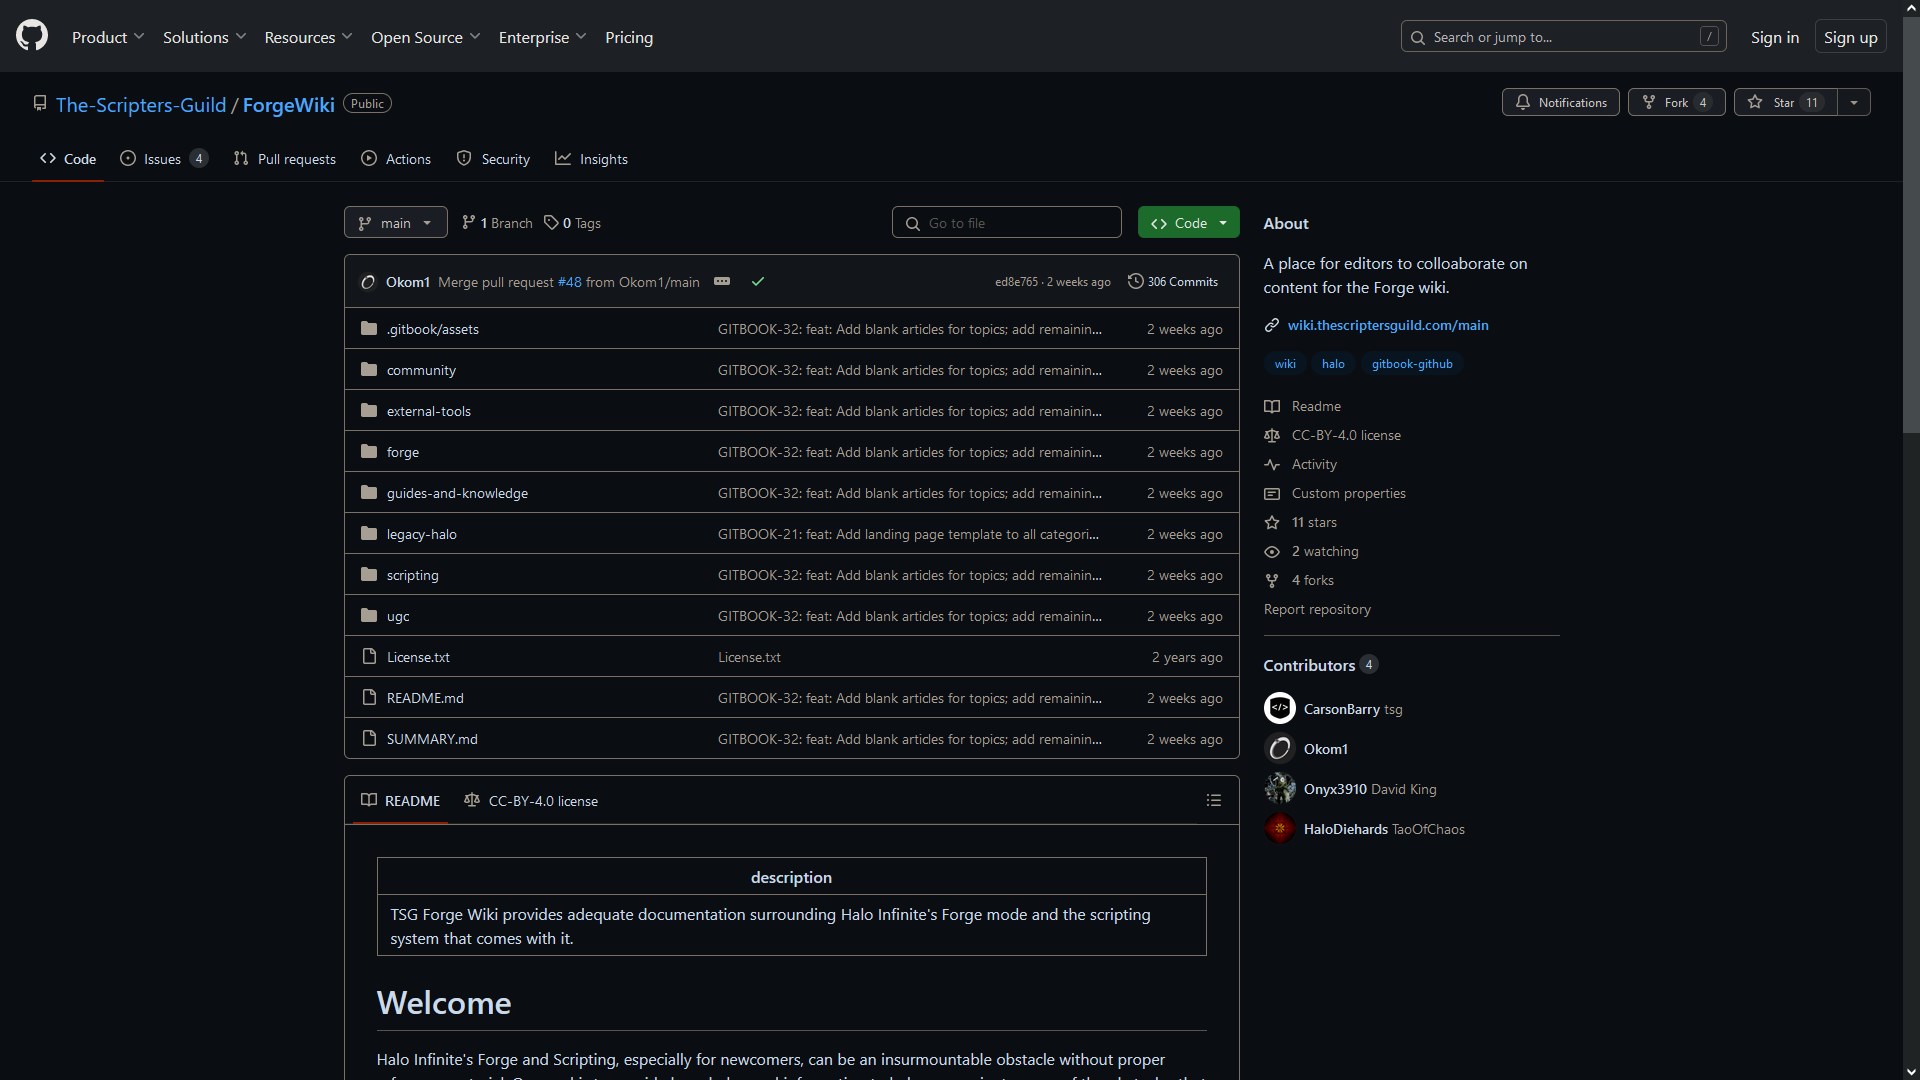1920x1080 pixels.
Task: Open the guides-and-knowledge folder
Action: tap(457, 493)
